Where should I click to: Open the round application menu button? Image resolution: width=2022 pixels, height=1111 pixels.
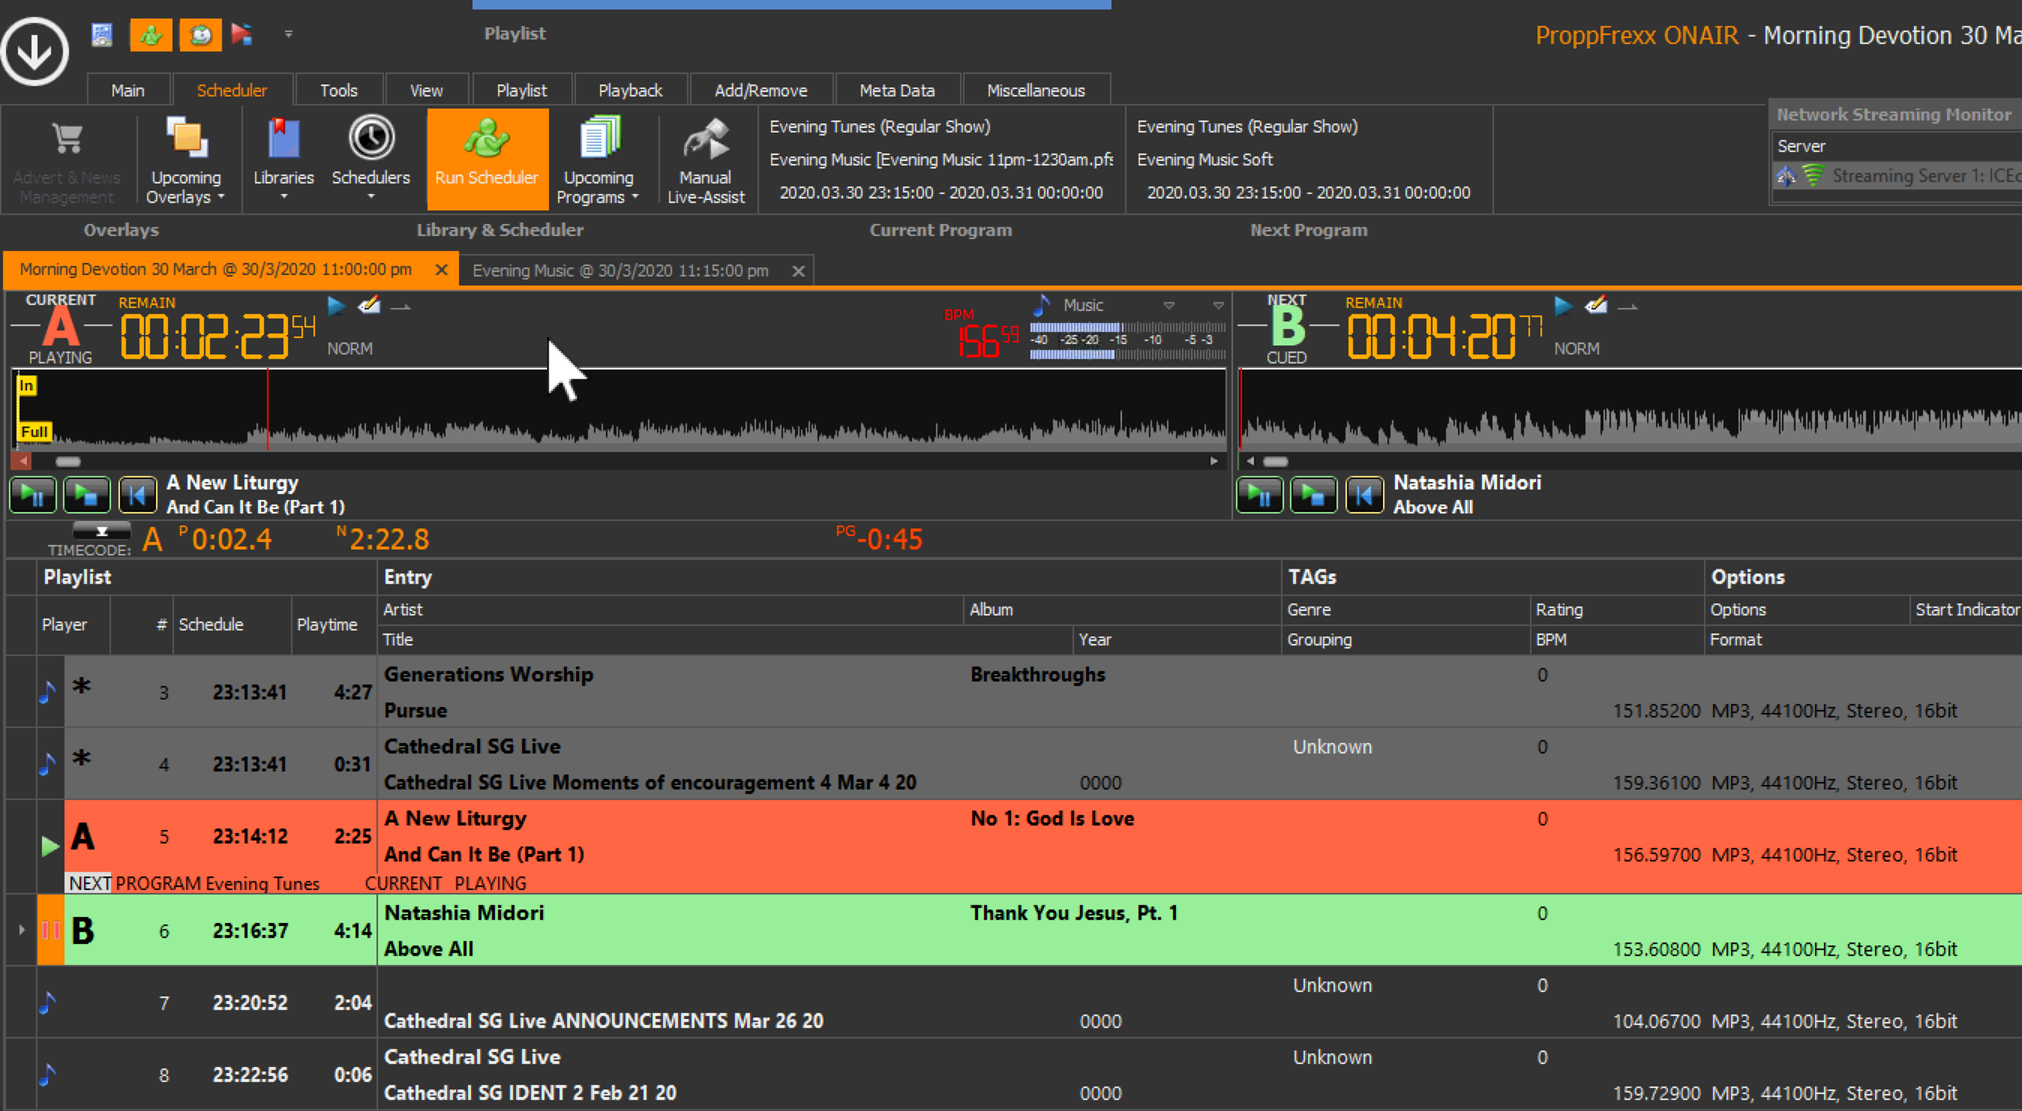35,51
